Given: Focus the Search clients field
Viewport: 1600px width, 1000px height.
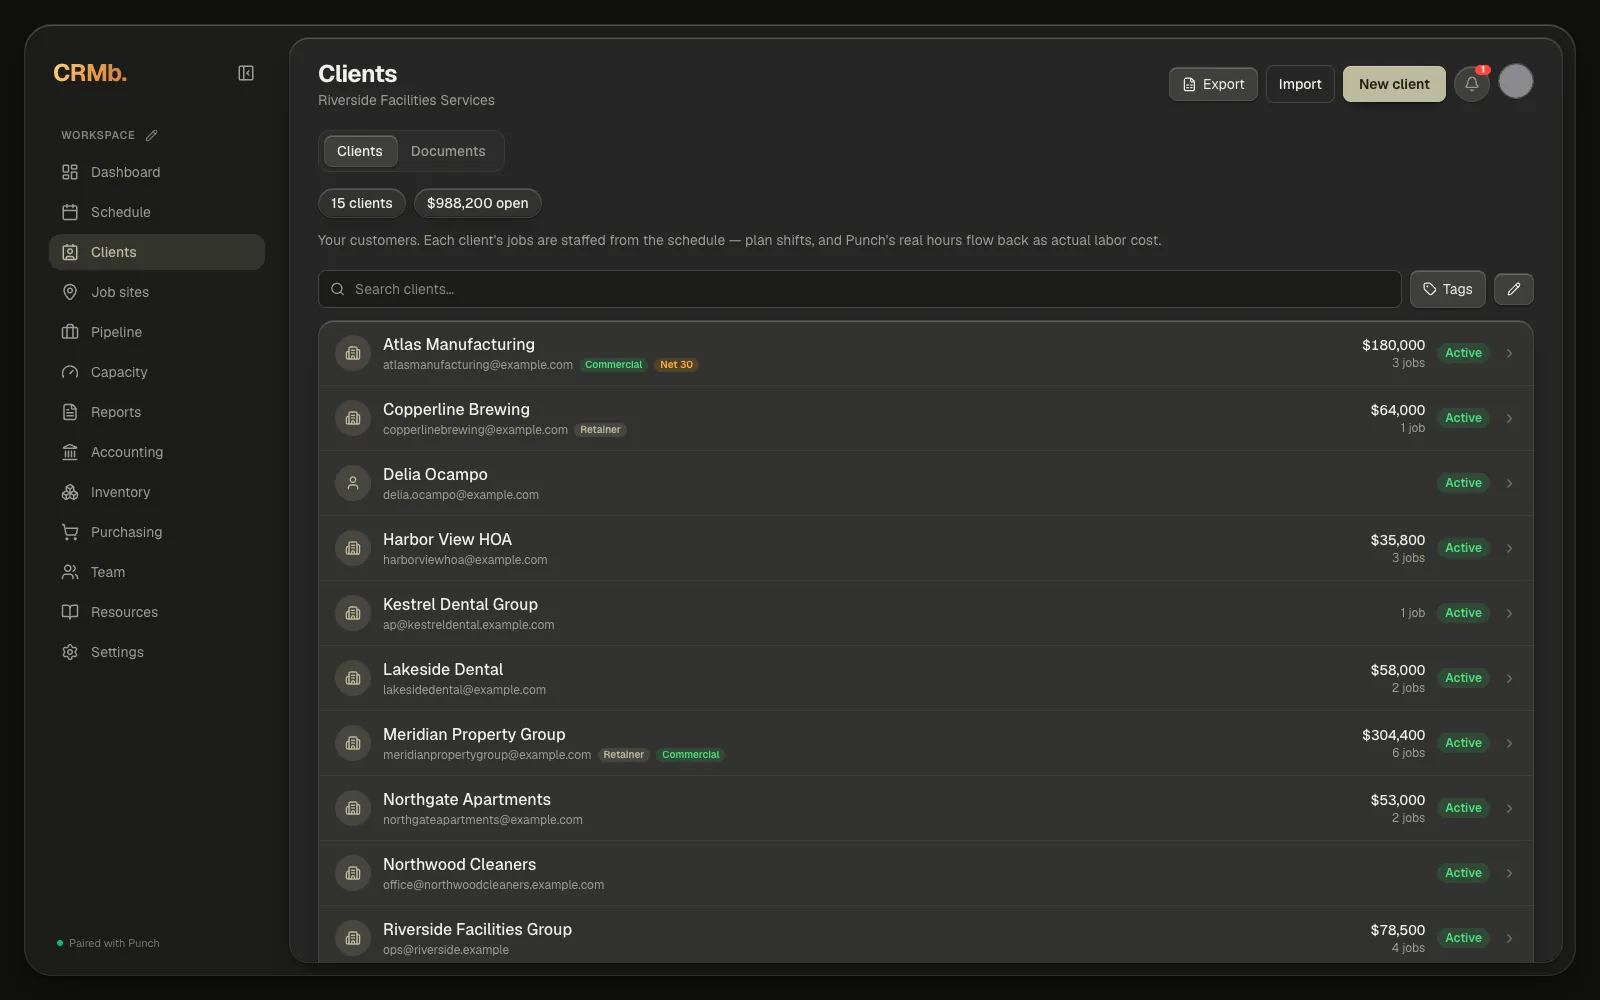Looking at the screenshot, I should pyautogui.click(x=859, y=289).
